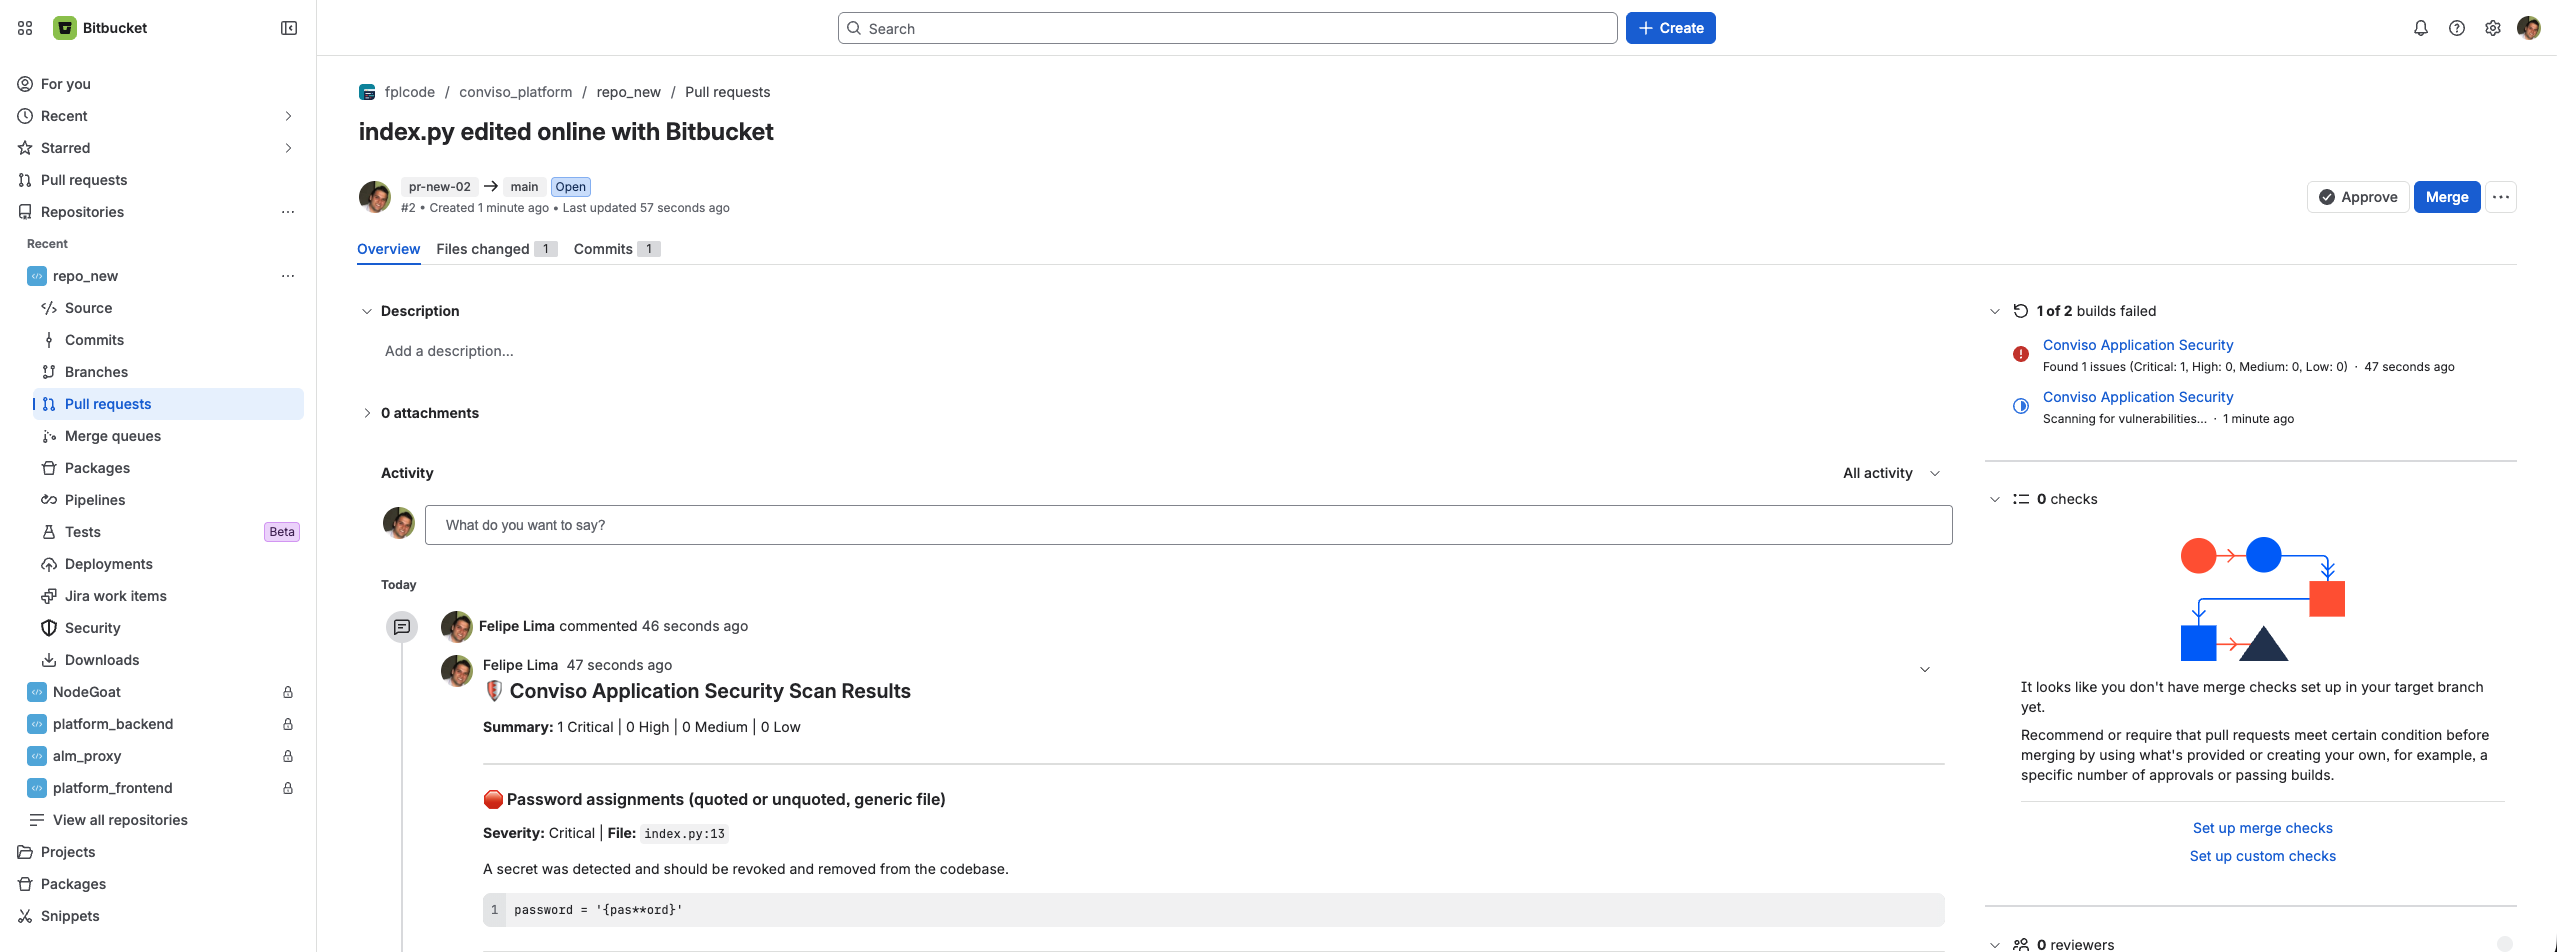The height and width of the screenshot is (952, 2557).
Task: Click the pr-new-02 source branch label
Action: (x=440, y=187)
